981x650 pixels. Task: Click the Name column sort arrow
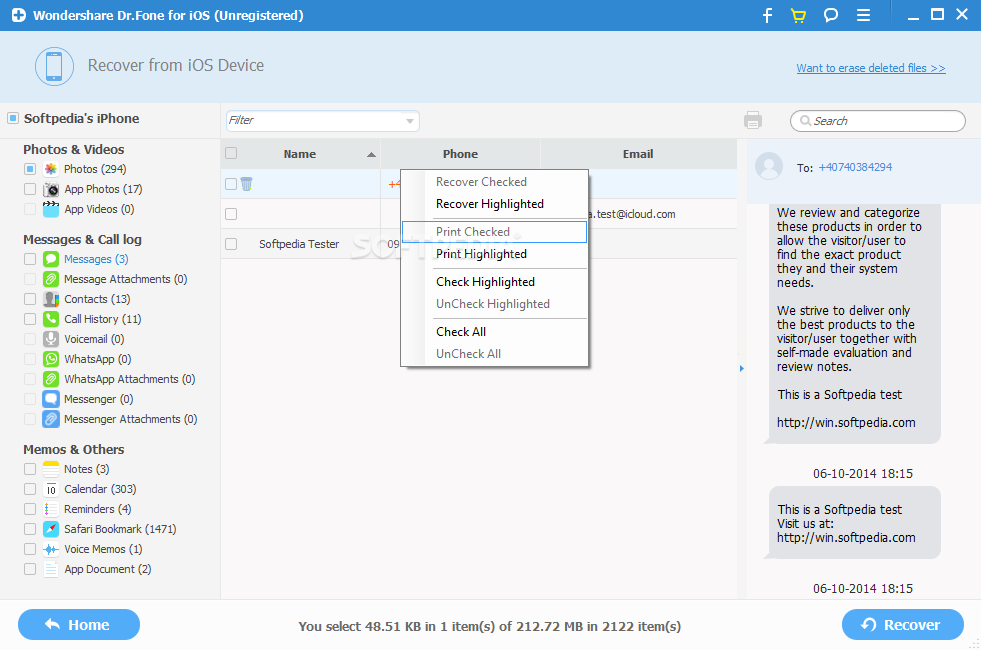coord(372,155)
